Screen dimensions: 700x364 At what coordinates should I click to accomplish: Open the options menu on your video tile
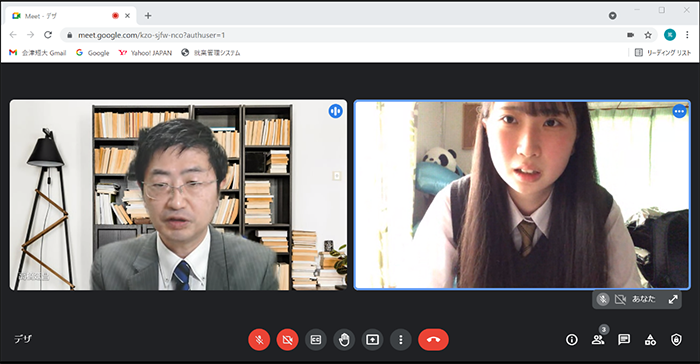pyautogui.click(x=679, y=111)
